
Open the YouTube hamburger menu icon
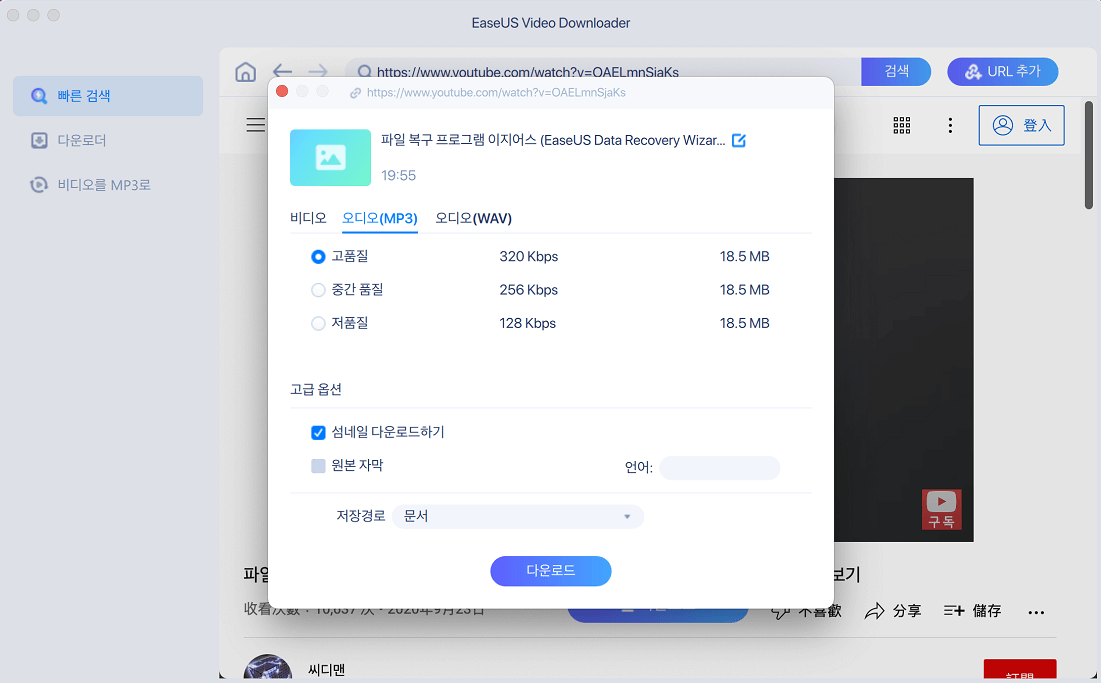pyautogui.click(x=256, y=125)
